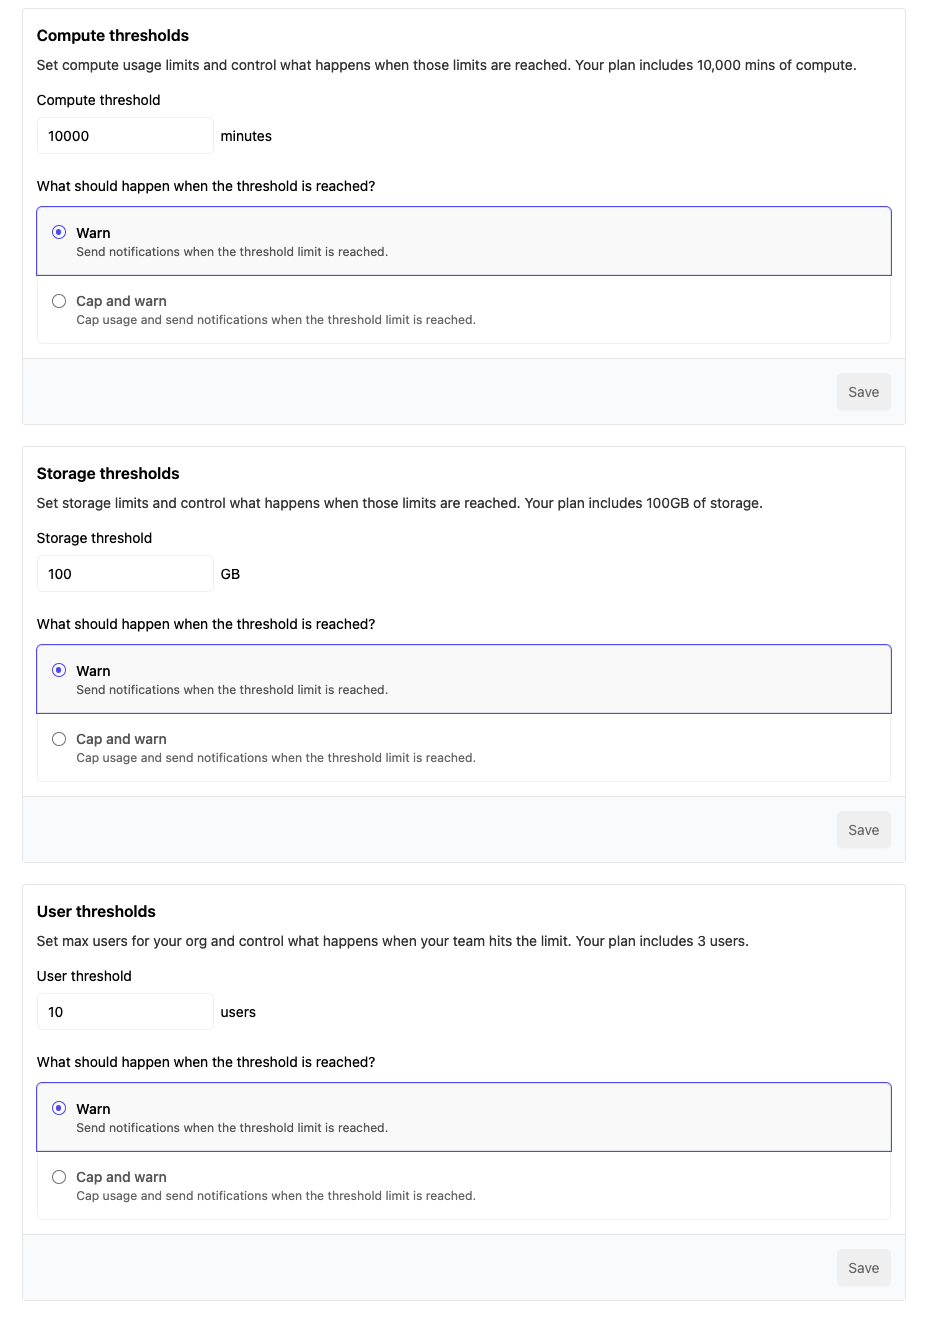Image resolution: width=942 pixels, height=1326 pixels.
Task: Choose Cap and warn for compute usage
Action: (x=59, y=301)
